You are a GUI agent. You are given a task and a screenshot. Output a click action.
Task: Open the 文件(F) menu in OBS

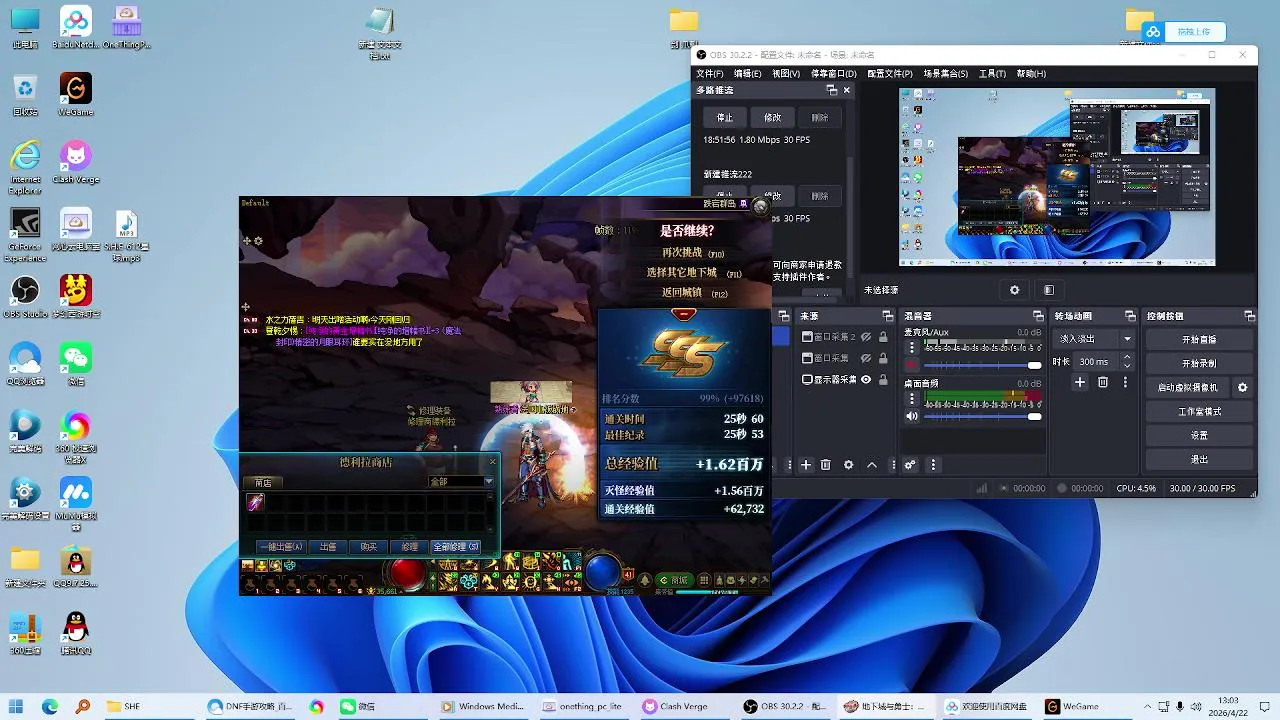709,73
